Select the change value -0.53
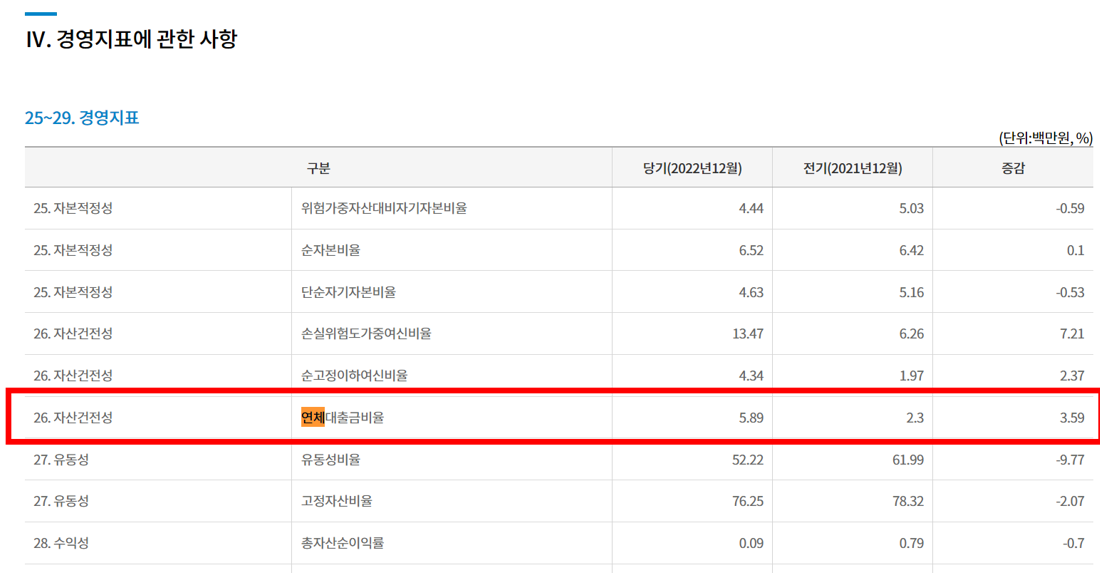Image resolution: width=1100 pixels, height=573 pixels. click(x=1070, y=292)
